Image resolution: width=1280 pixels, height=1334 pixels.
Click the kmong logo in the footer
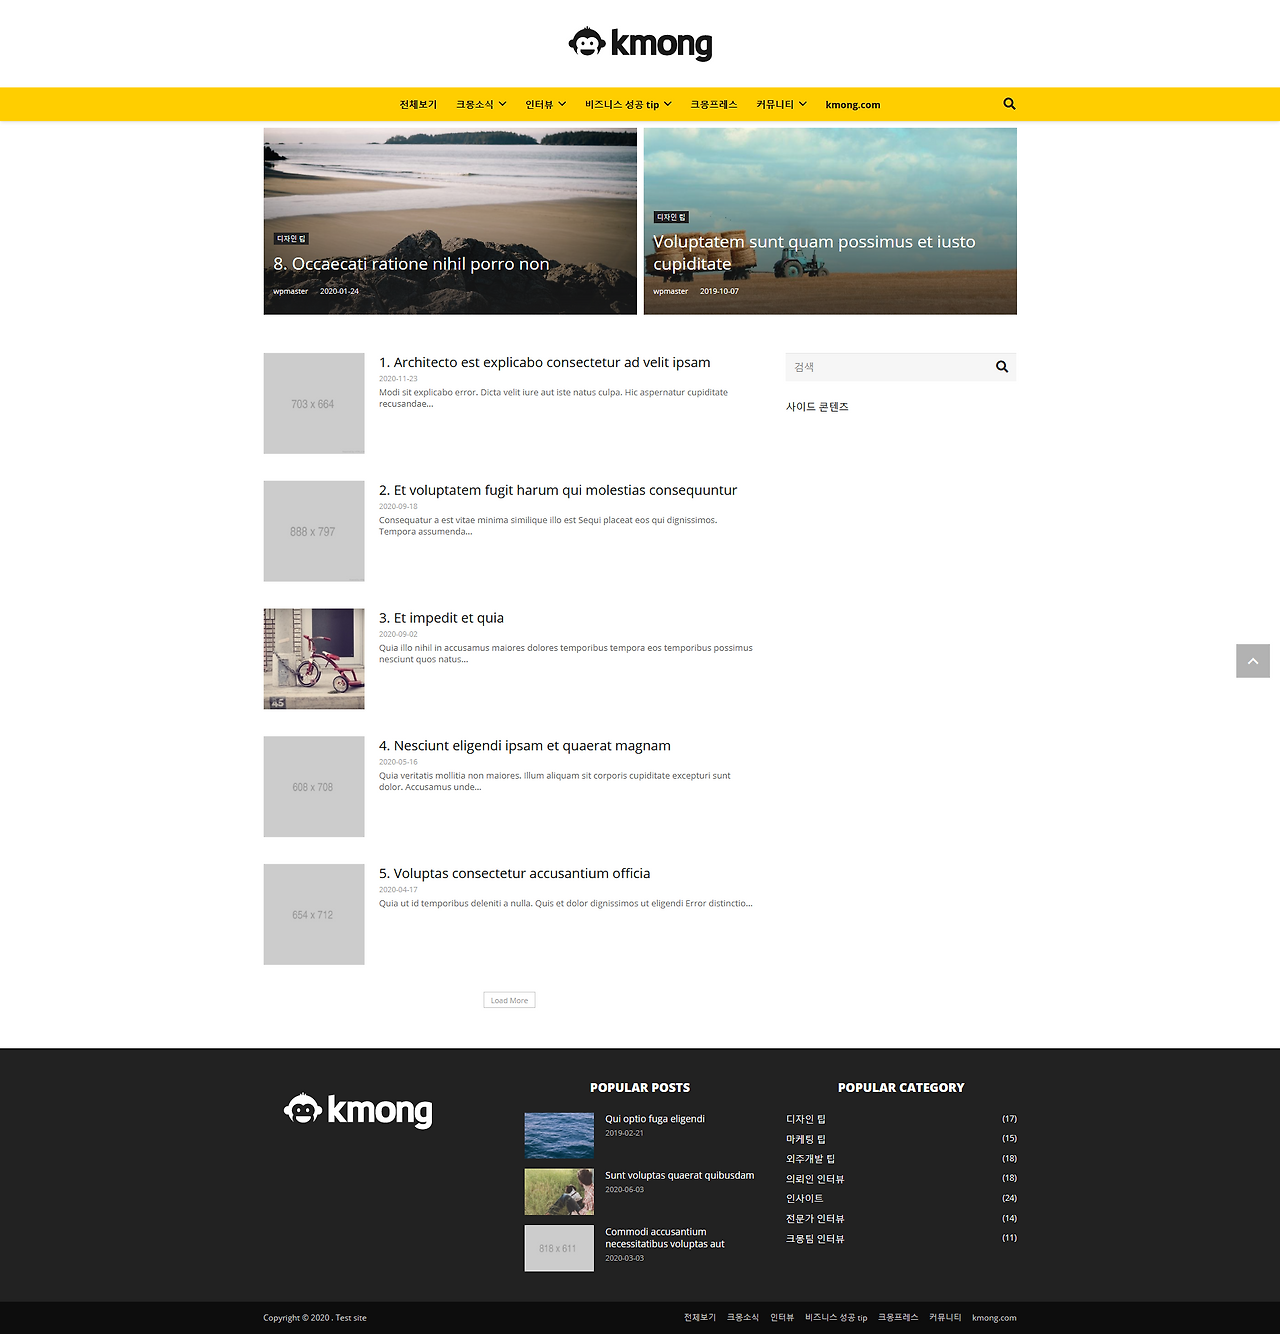[357, 1111]
